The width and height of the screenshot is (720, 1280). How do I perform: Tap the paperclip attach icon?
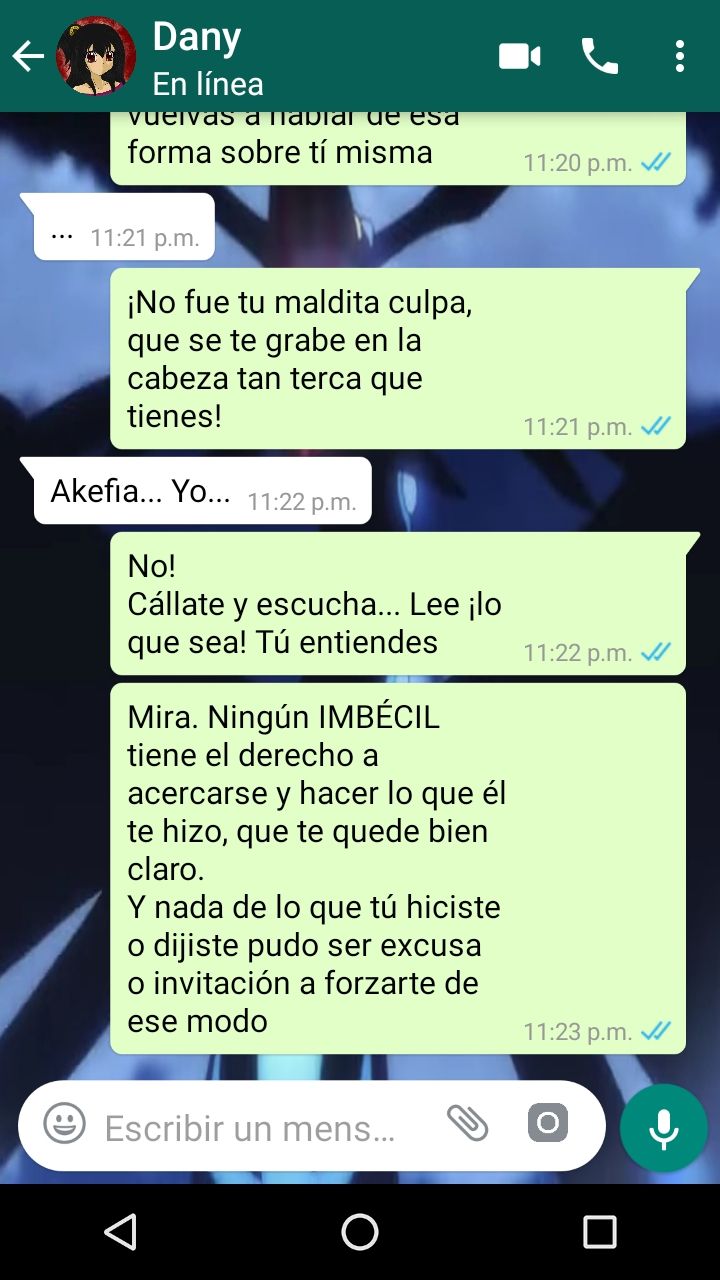[x=467, y=1123]
